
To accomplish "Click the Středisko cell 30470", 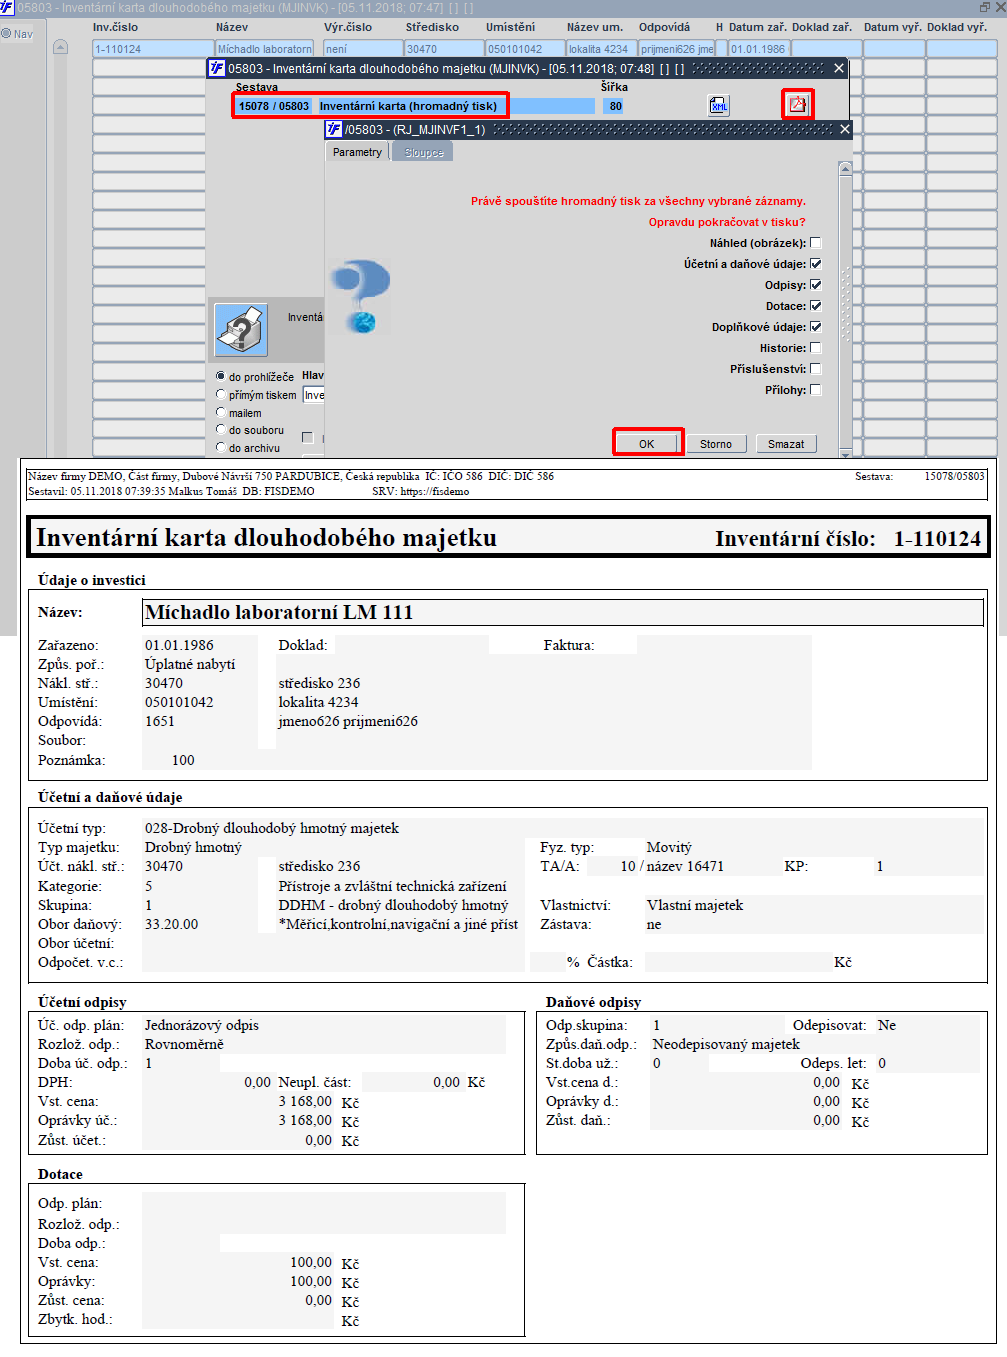I will coord(444,49).
